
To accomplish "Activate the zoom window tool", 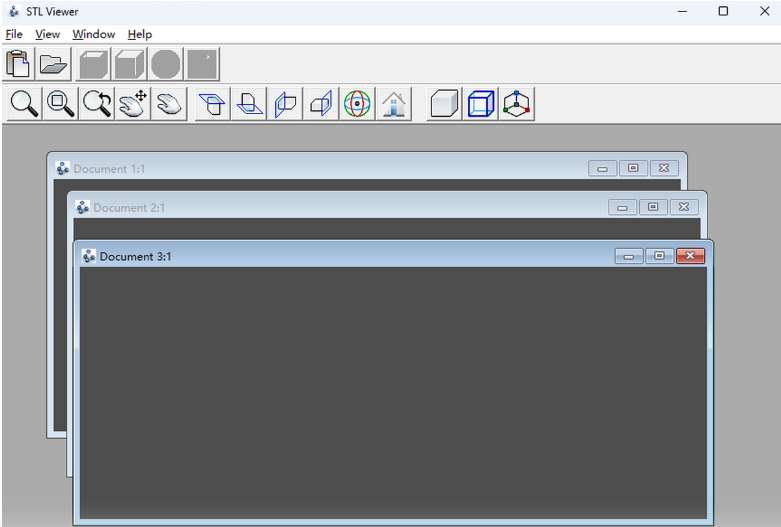I will coord(61,103).
